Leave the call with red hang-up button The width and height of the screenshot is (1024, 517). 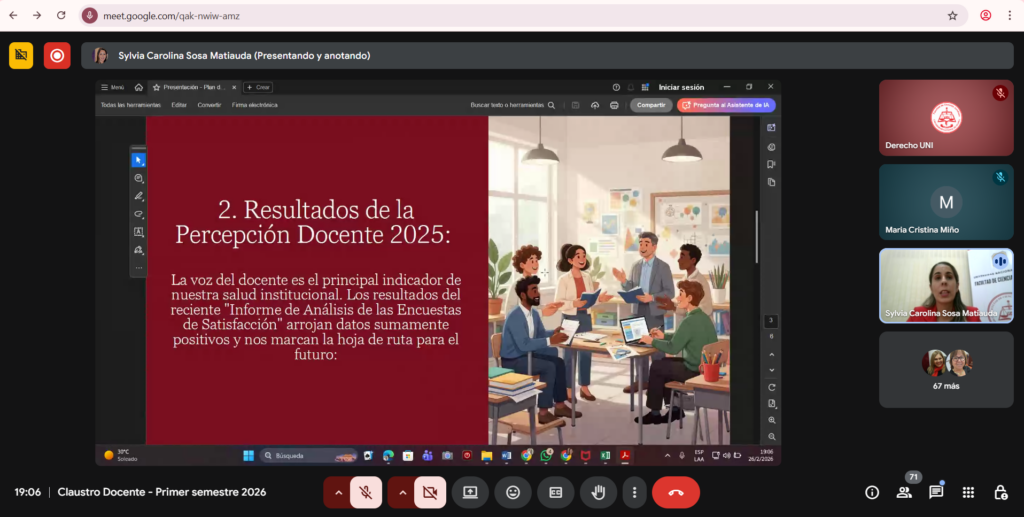coord(676,492)
